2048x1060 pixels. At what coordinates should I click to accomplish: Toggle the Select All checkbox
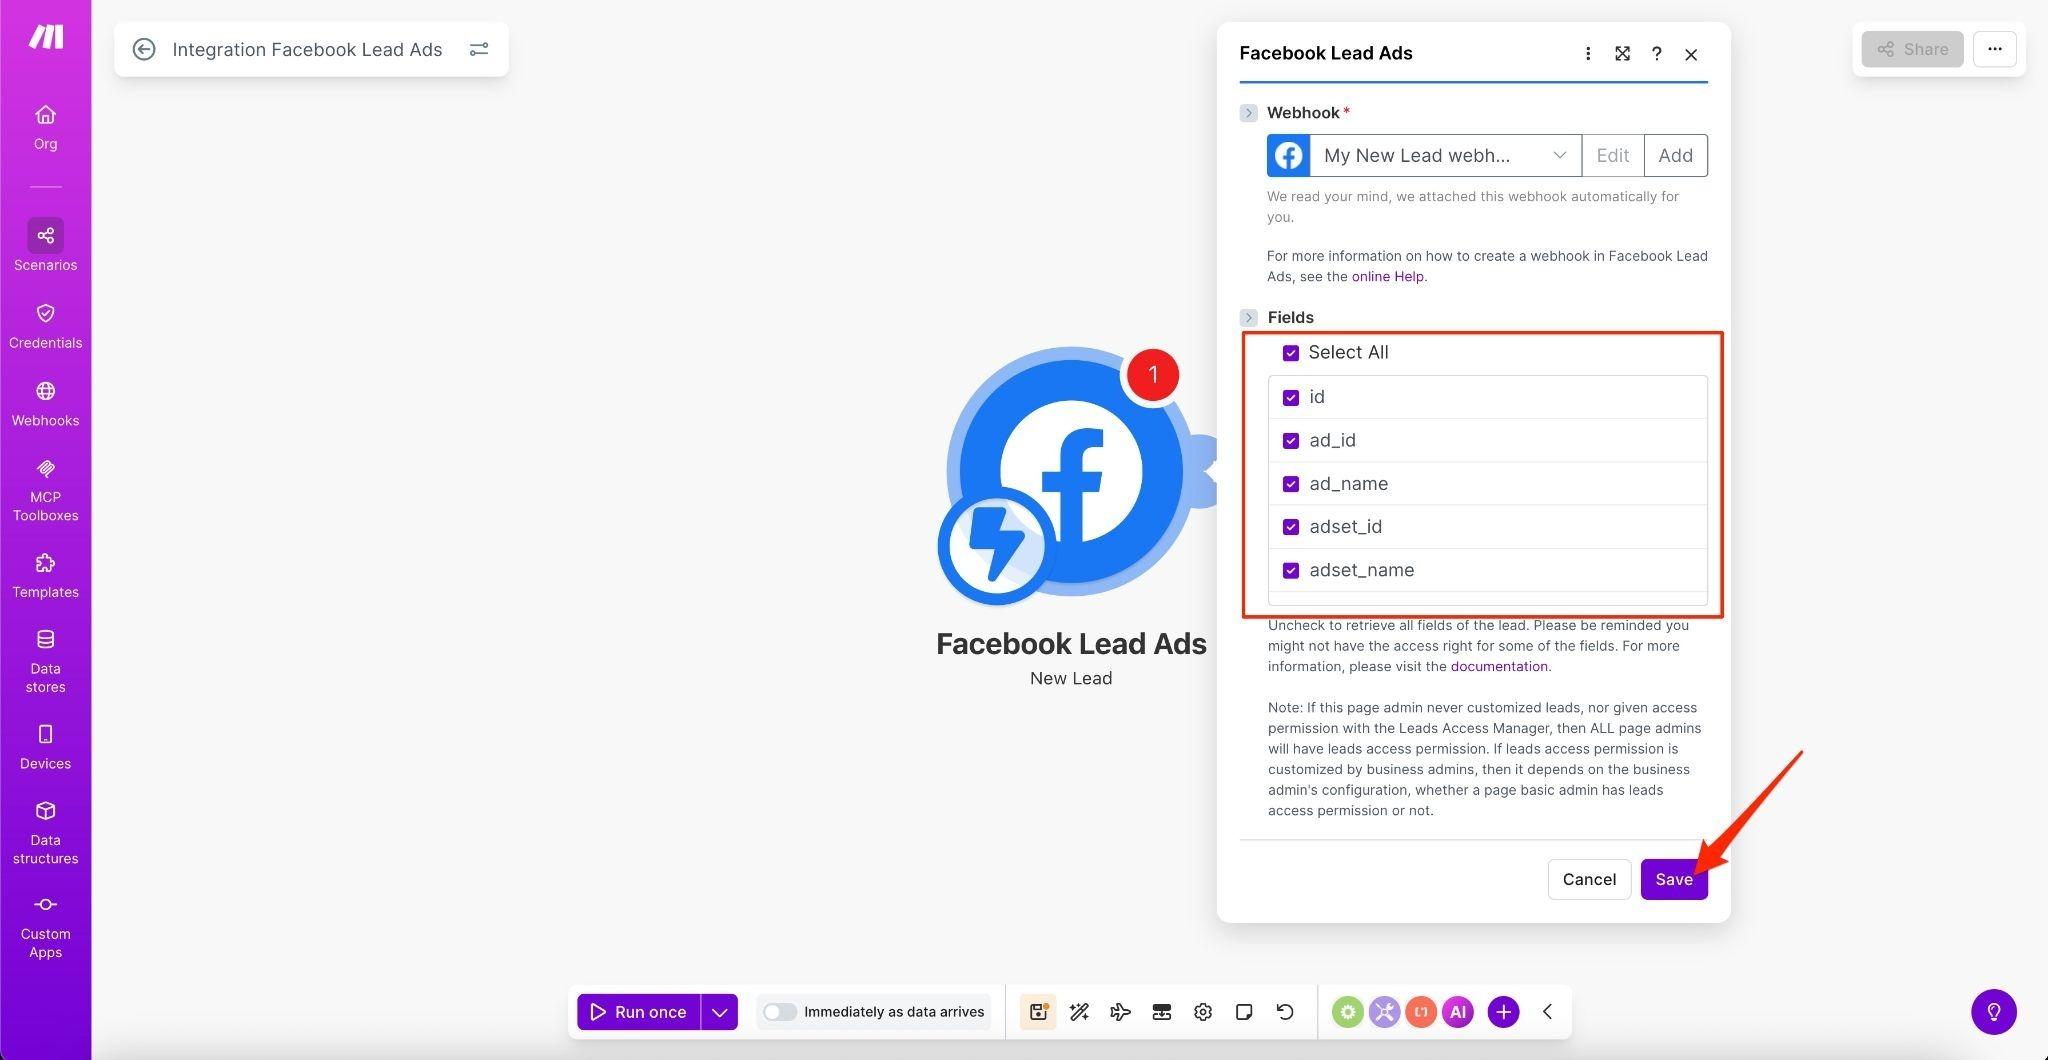pyautogui.click(x=1291, y=353)
